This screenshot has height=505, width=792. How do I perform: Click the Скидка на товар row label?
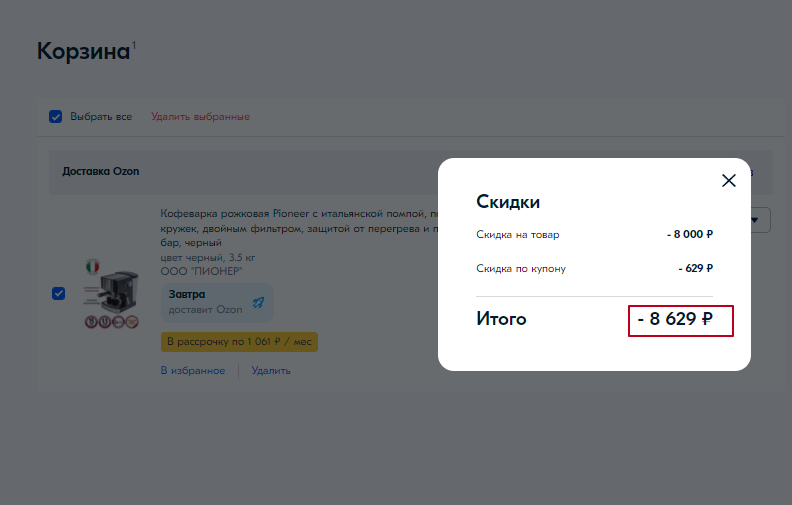click(518, 235)
